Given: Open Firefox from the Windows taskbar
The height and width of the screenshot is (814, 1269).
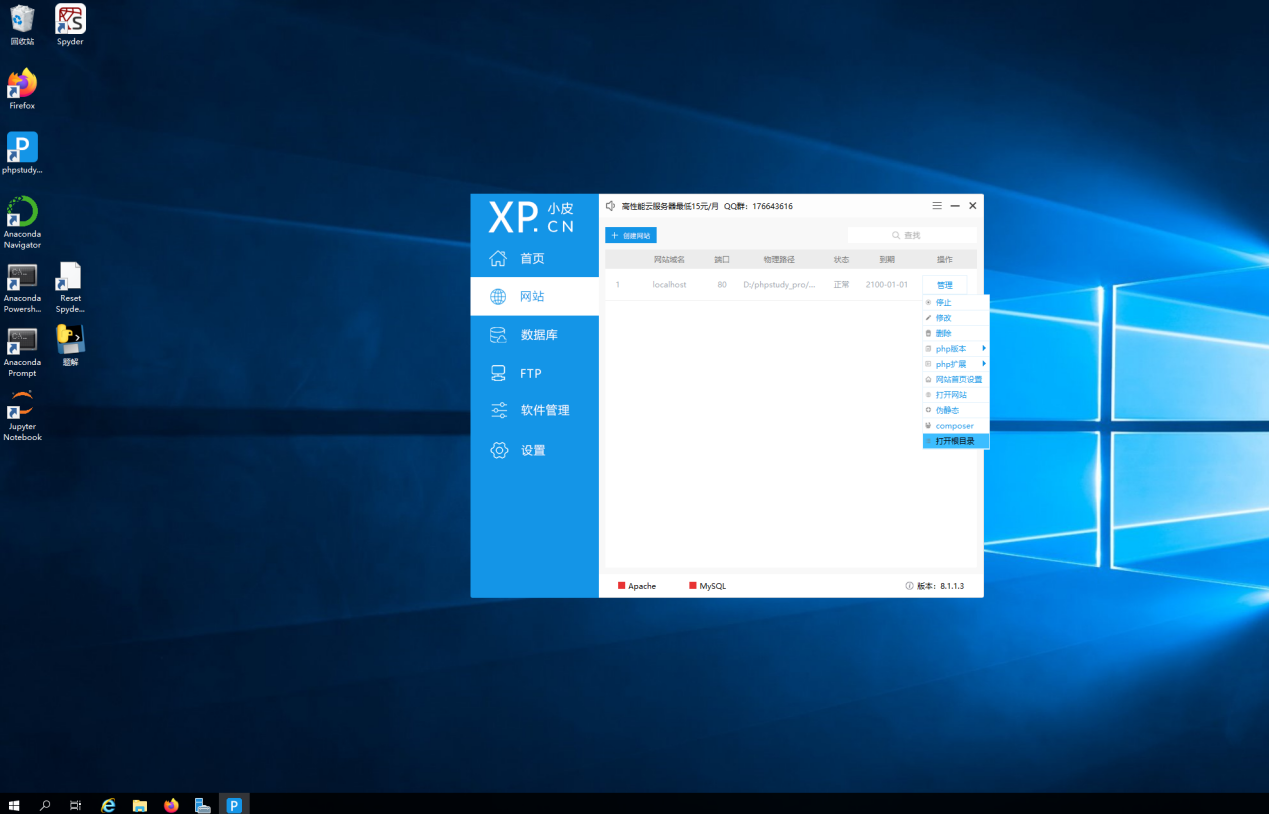Looking at the screenshot, I should 171,805.
